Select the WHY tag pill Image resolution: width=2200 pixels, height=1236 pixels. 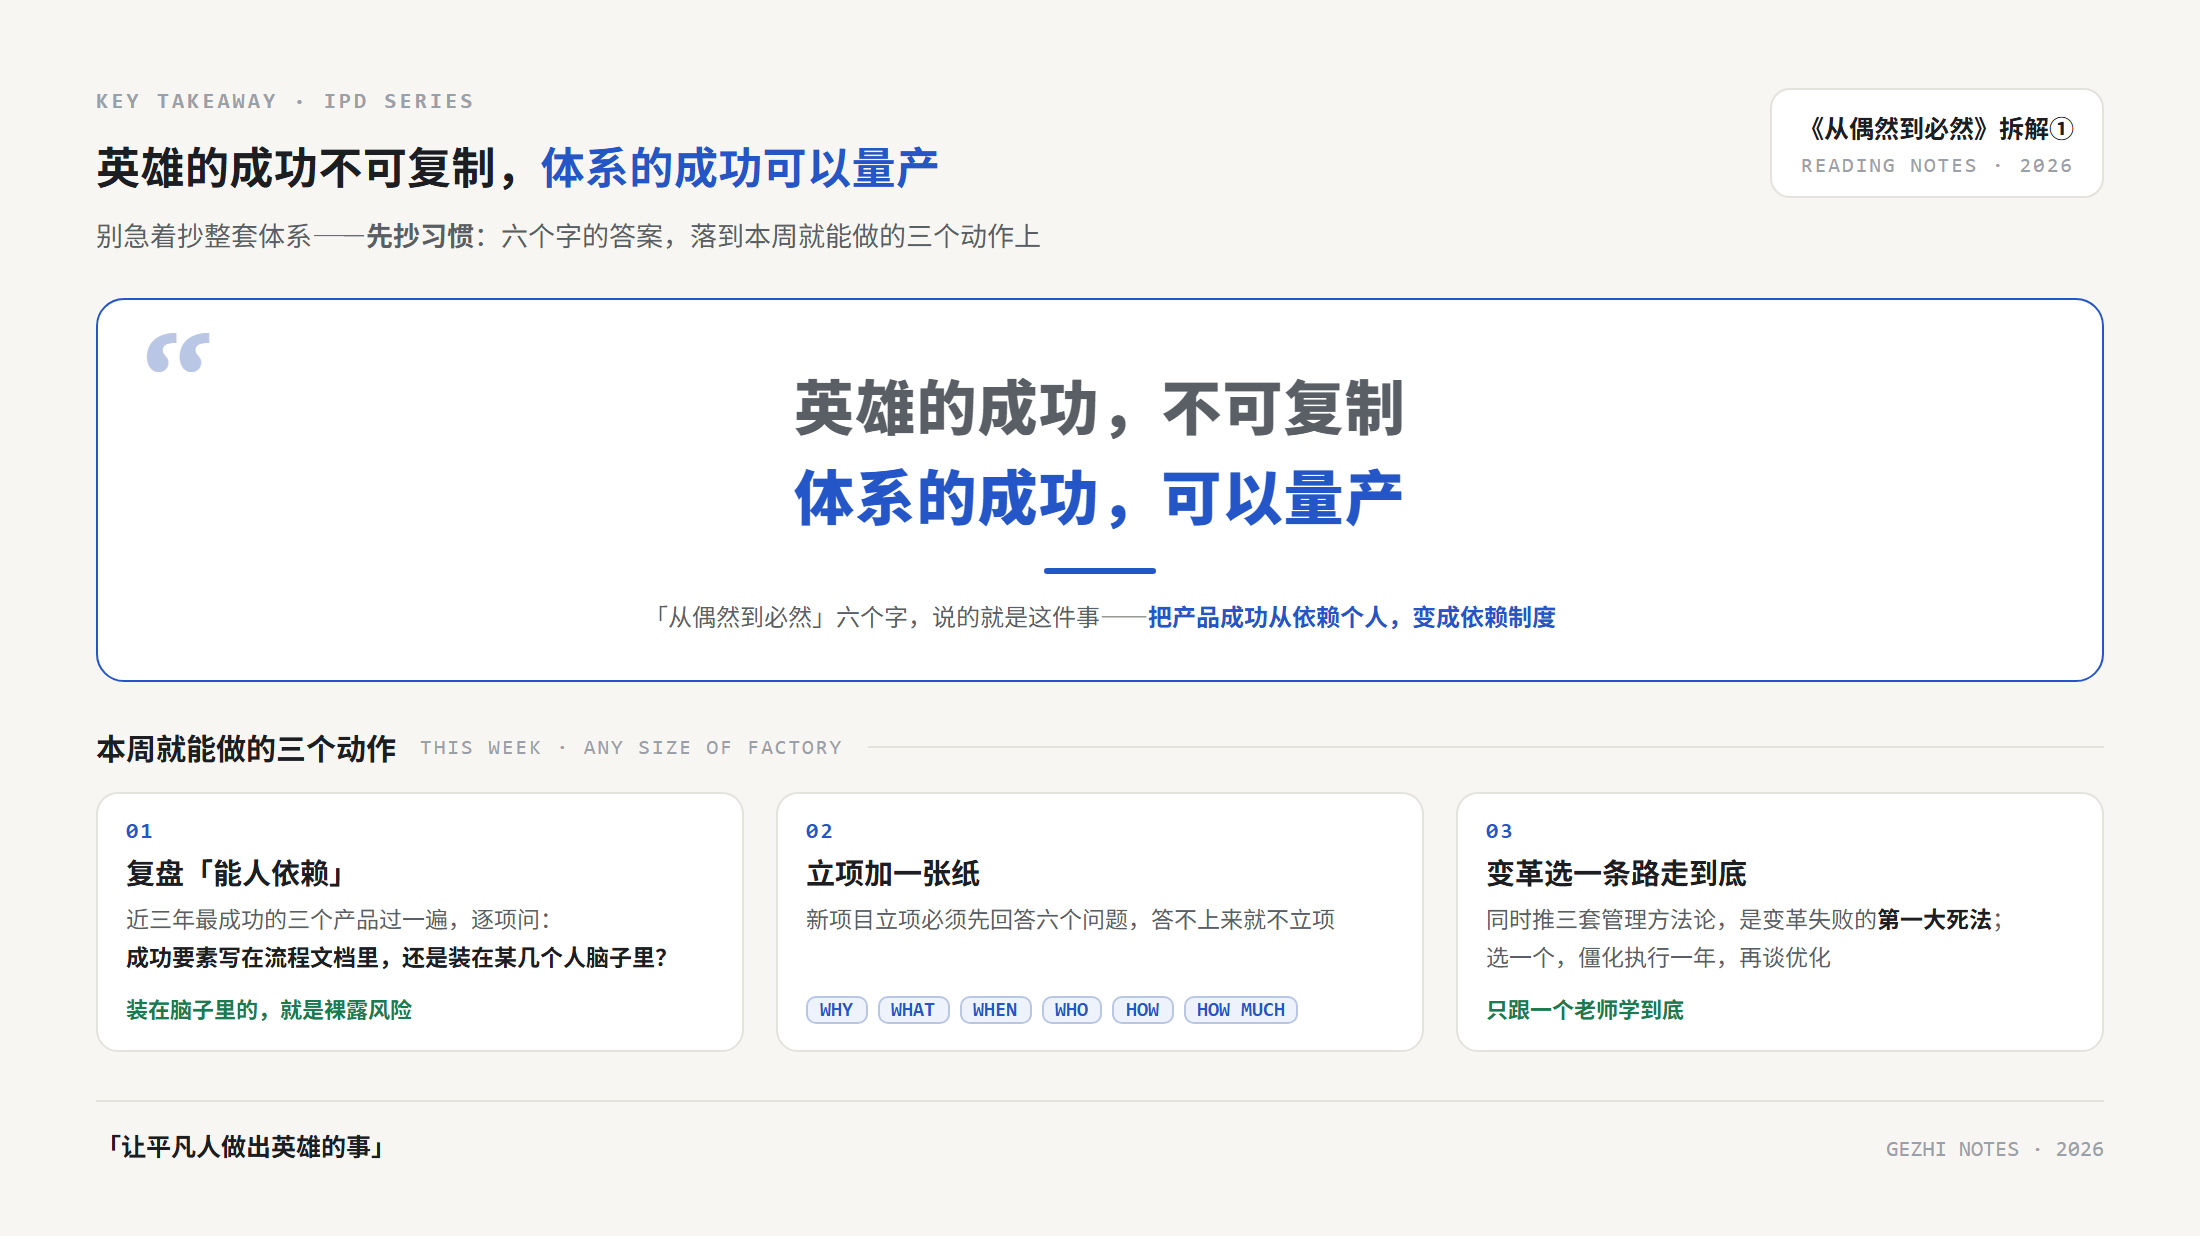tap(836, 1010)
